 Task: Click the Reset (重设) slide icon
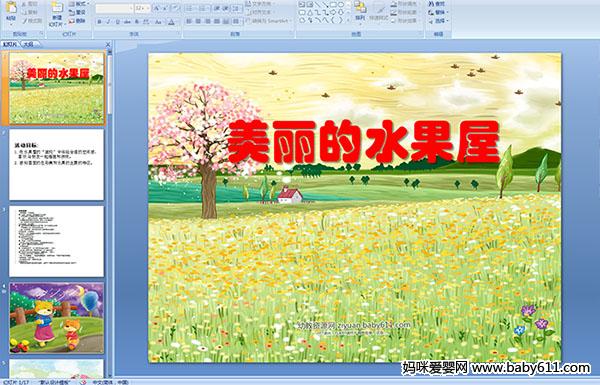click(x=77, y=12)
